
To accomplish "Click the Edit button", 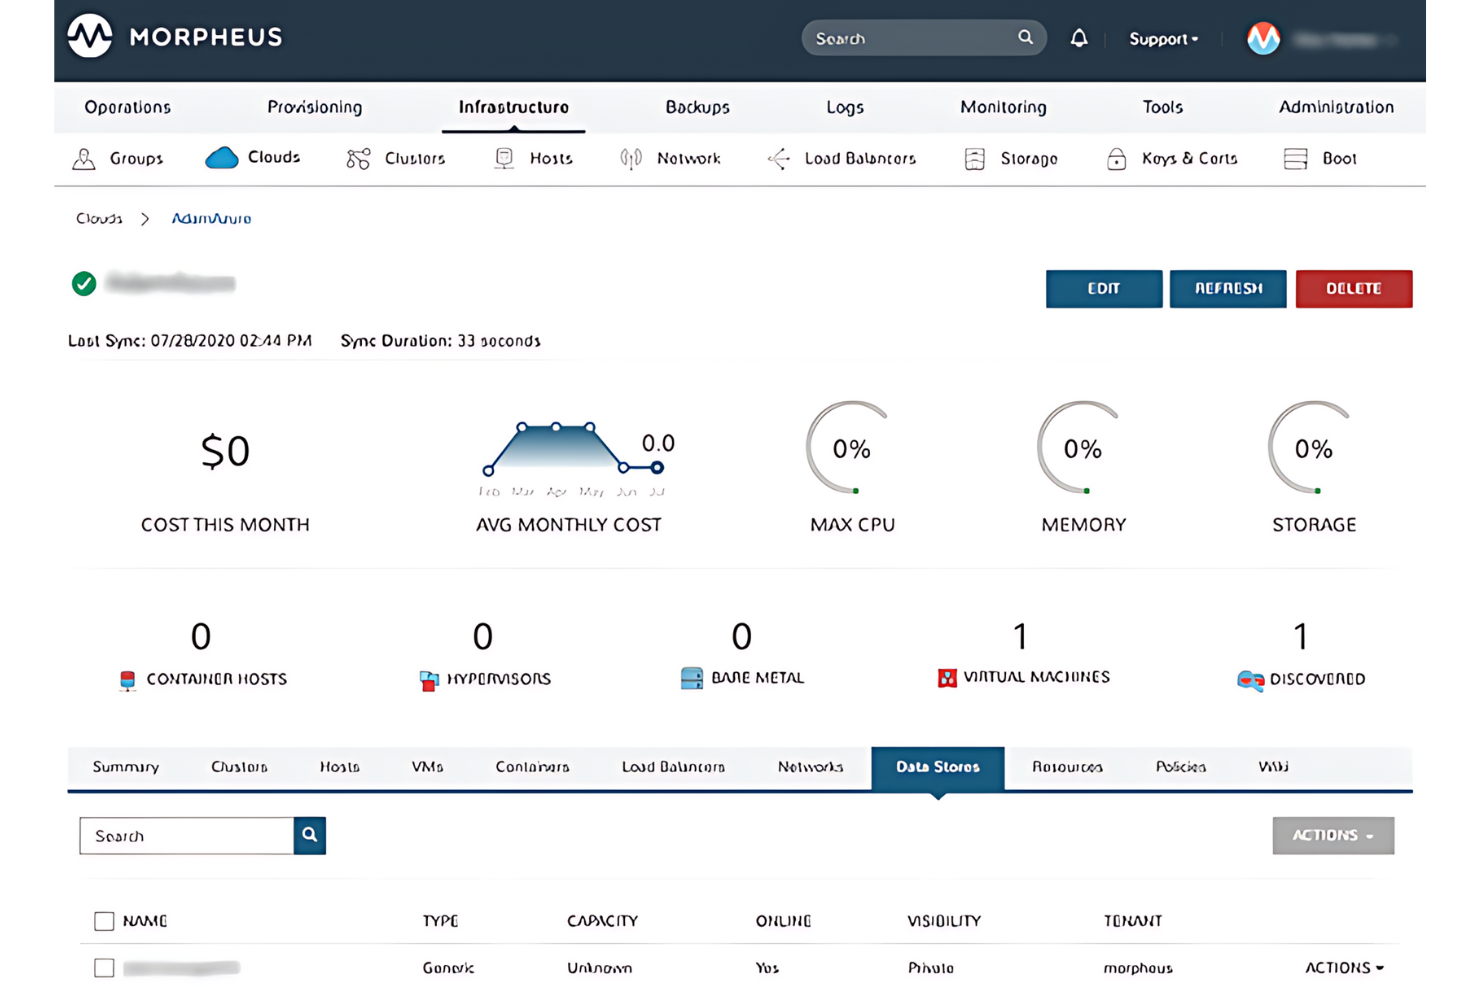I will (1104, 289).
